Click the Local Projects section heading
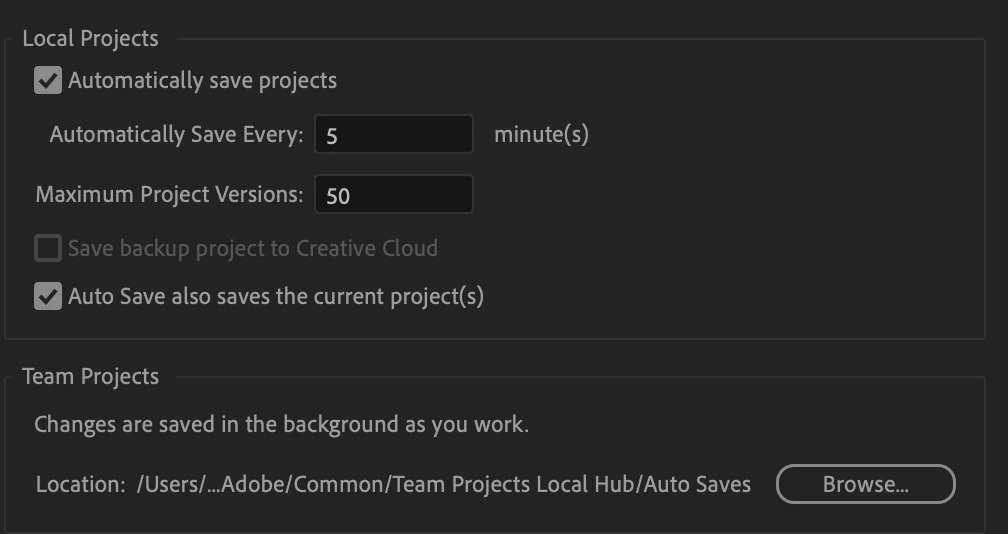The height and width of the screenshot is (534, 1008). 90,39
